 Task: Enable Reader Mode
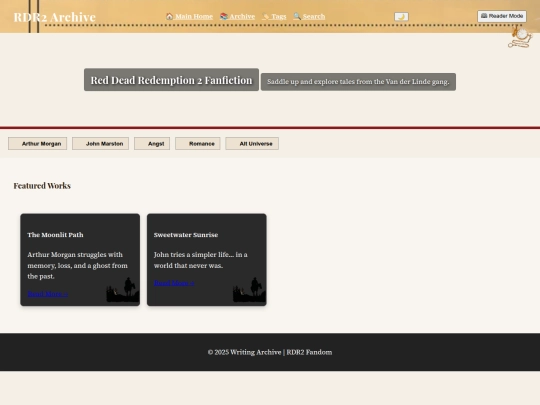point(502,16)
